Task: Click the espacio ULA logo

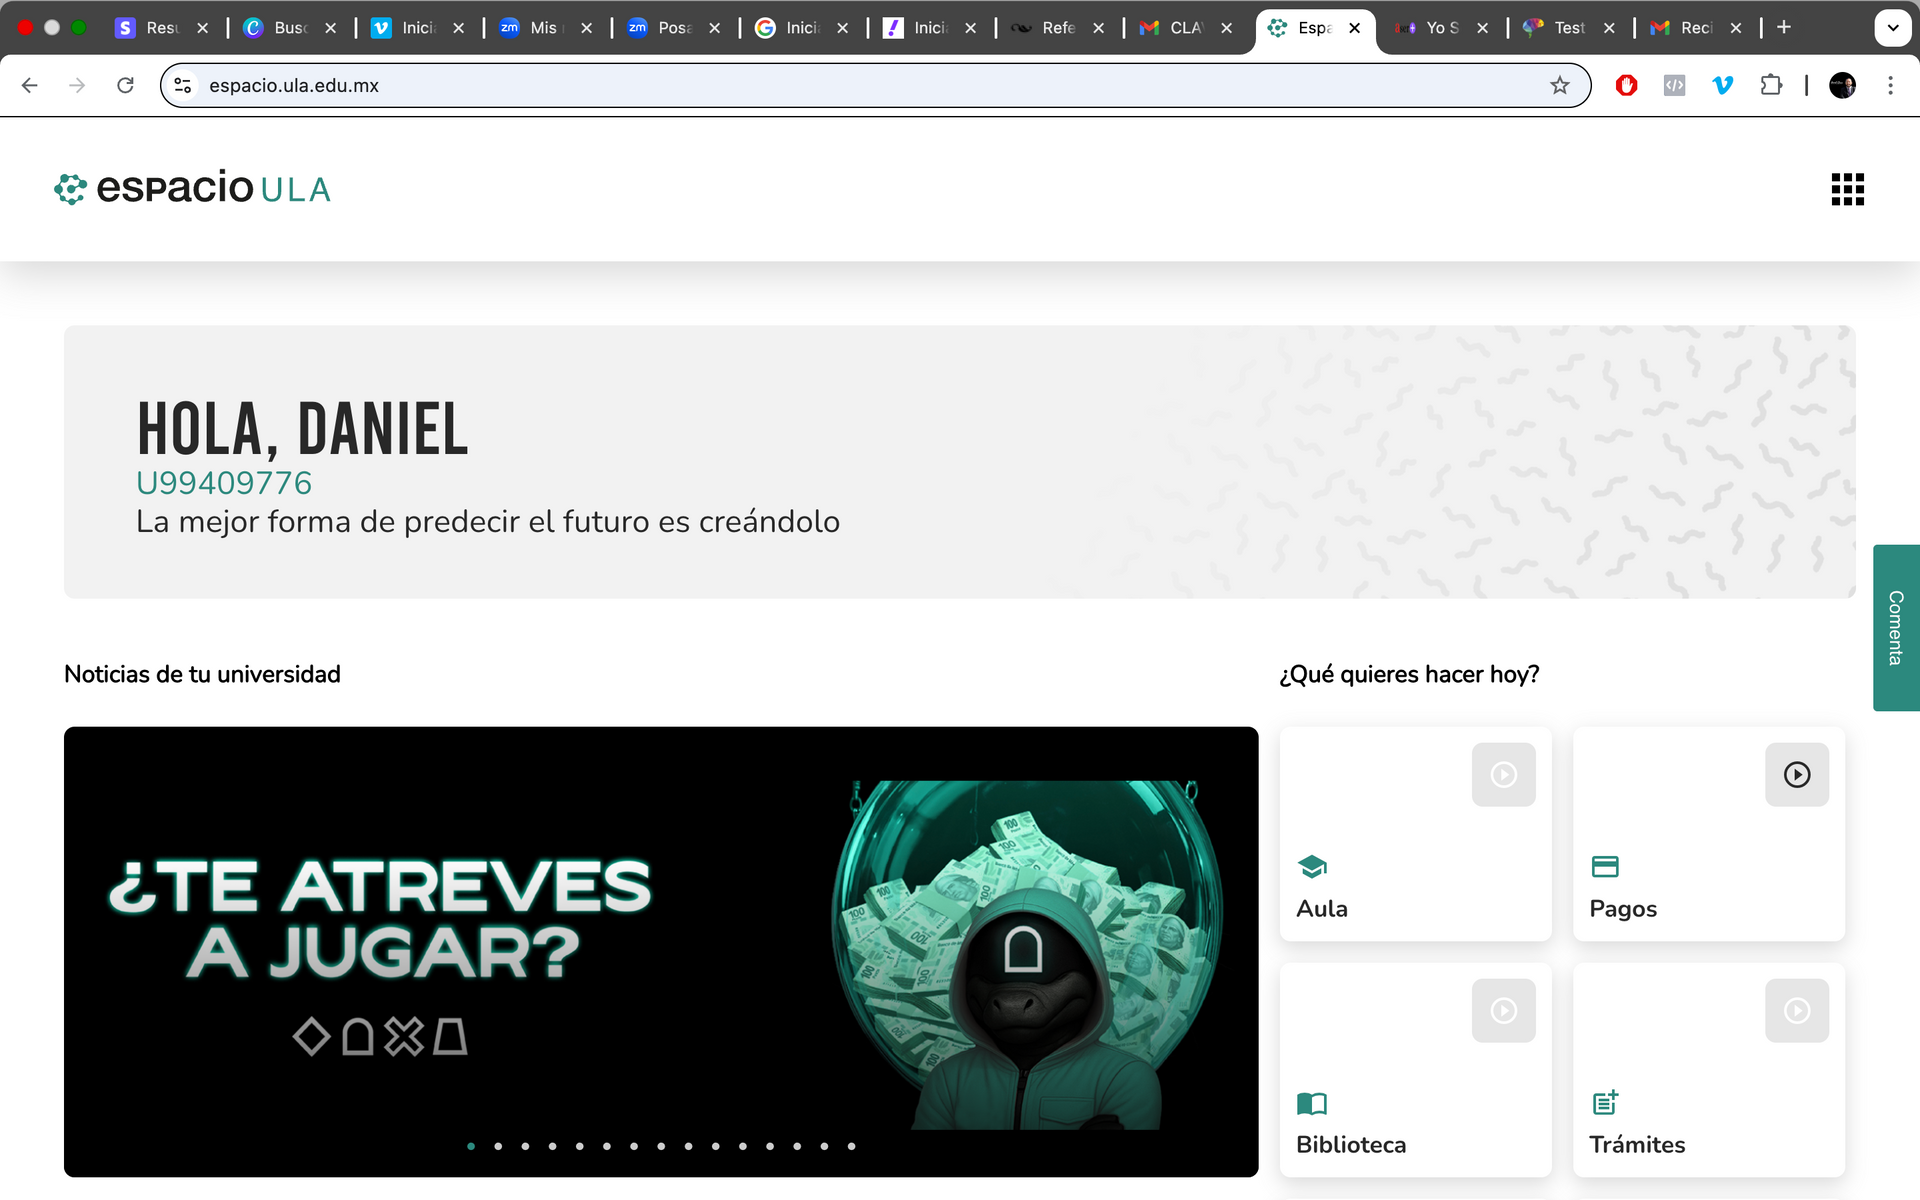Action: (193, 188)
